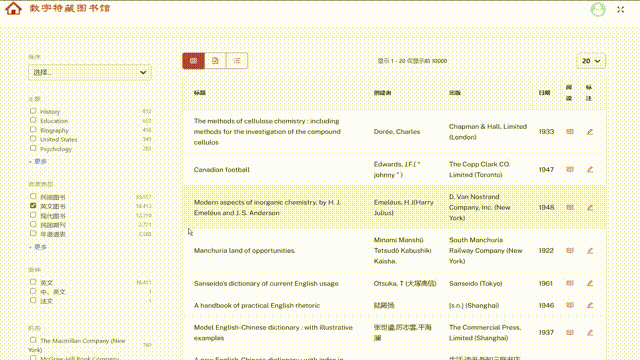
Task: Check the 法文 language filter
Action: coord(33,300)
